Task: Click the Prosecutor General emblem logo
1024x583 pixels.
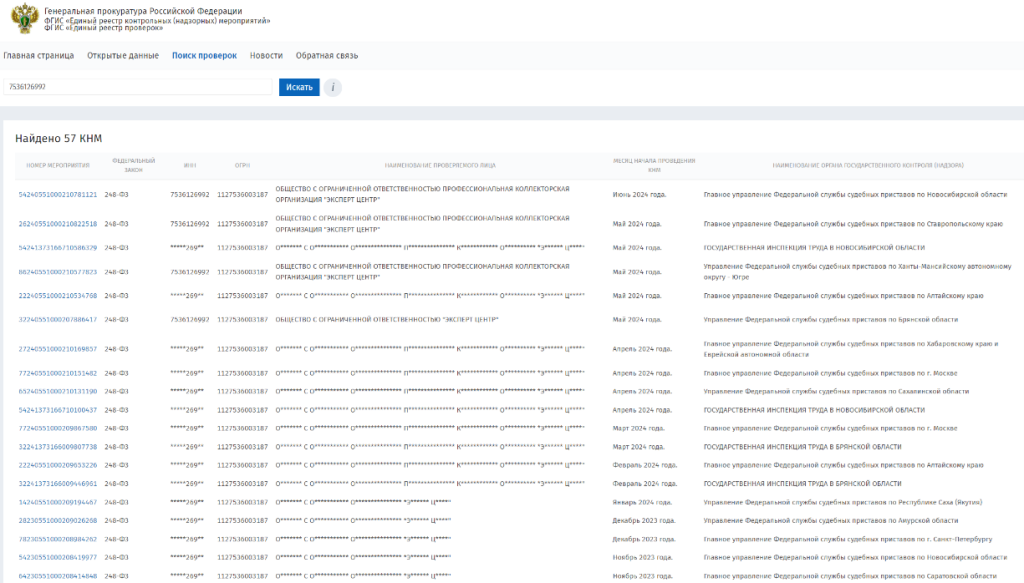Action: 22,19
